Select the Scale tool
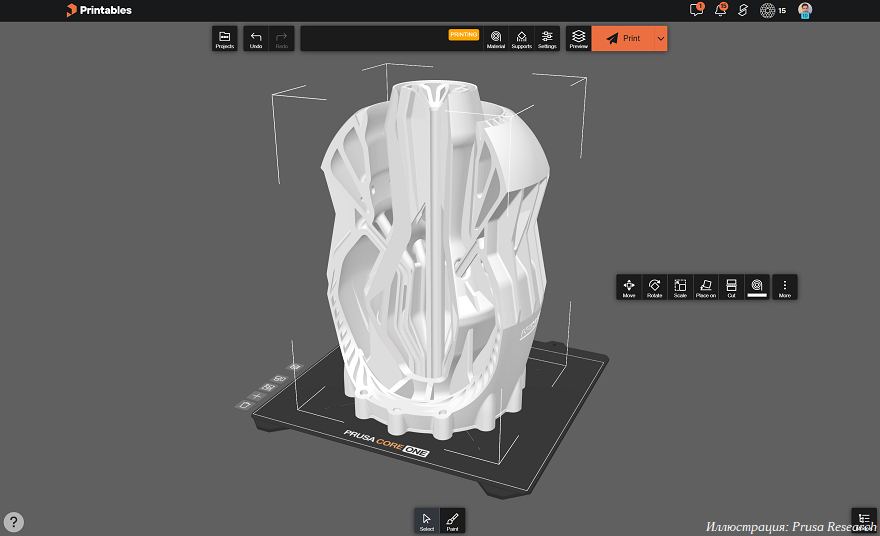Viewport: 880px width, 536px height. 680,287
